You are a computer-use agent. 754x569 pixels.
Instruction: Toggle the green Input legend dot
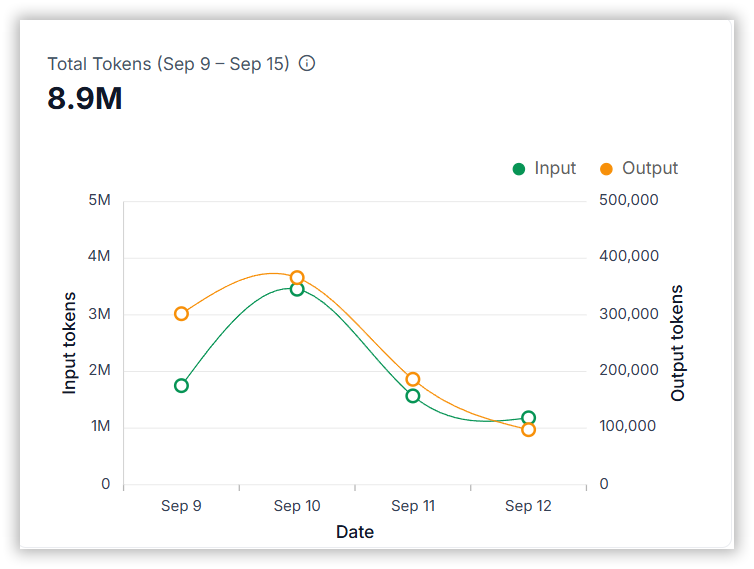coord(519,169)
